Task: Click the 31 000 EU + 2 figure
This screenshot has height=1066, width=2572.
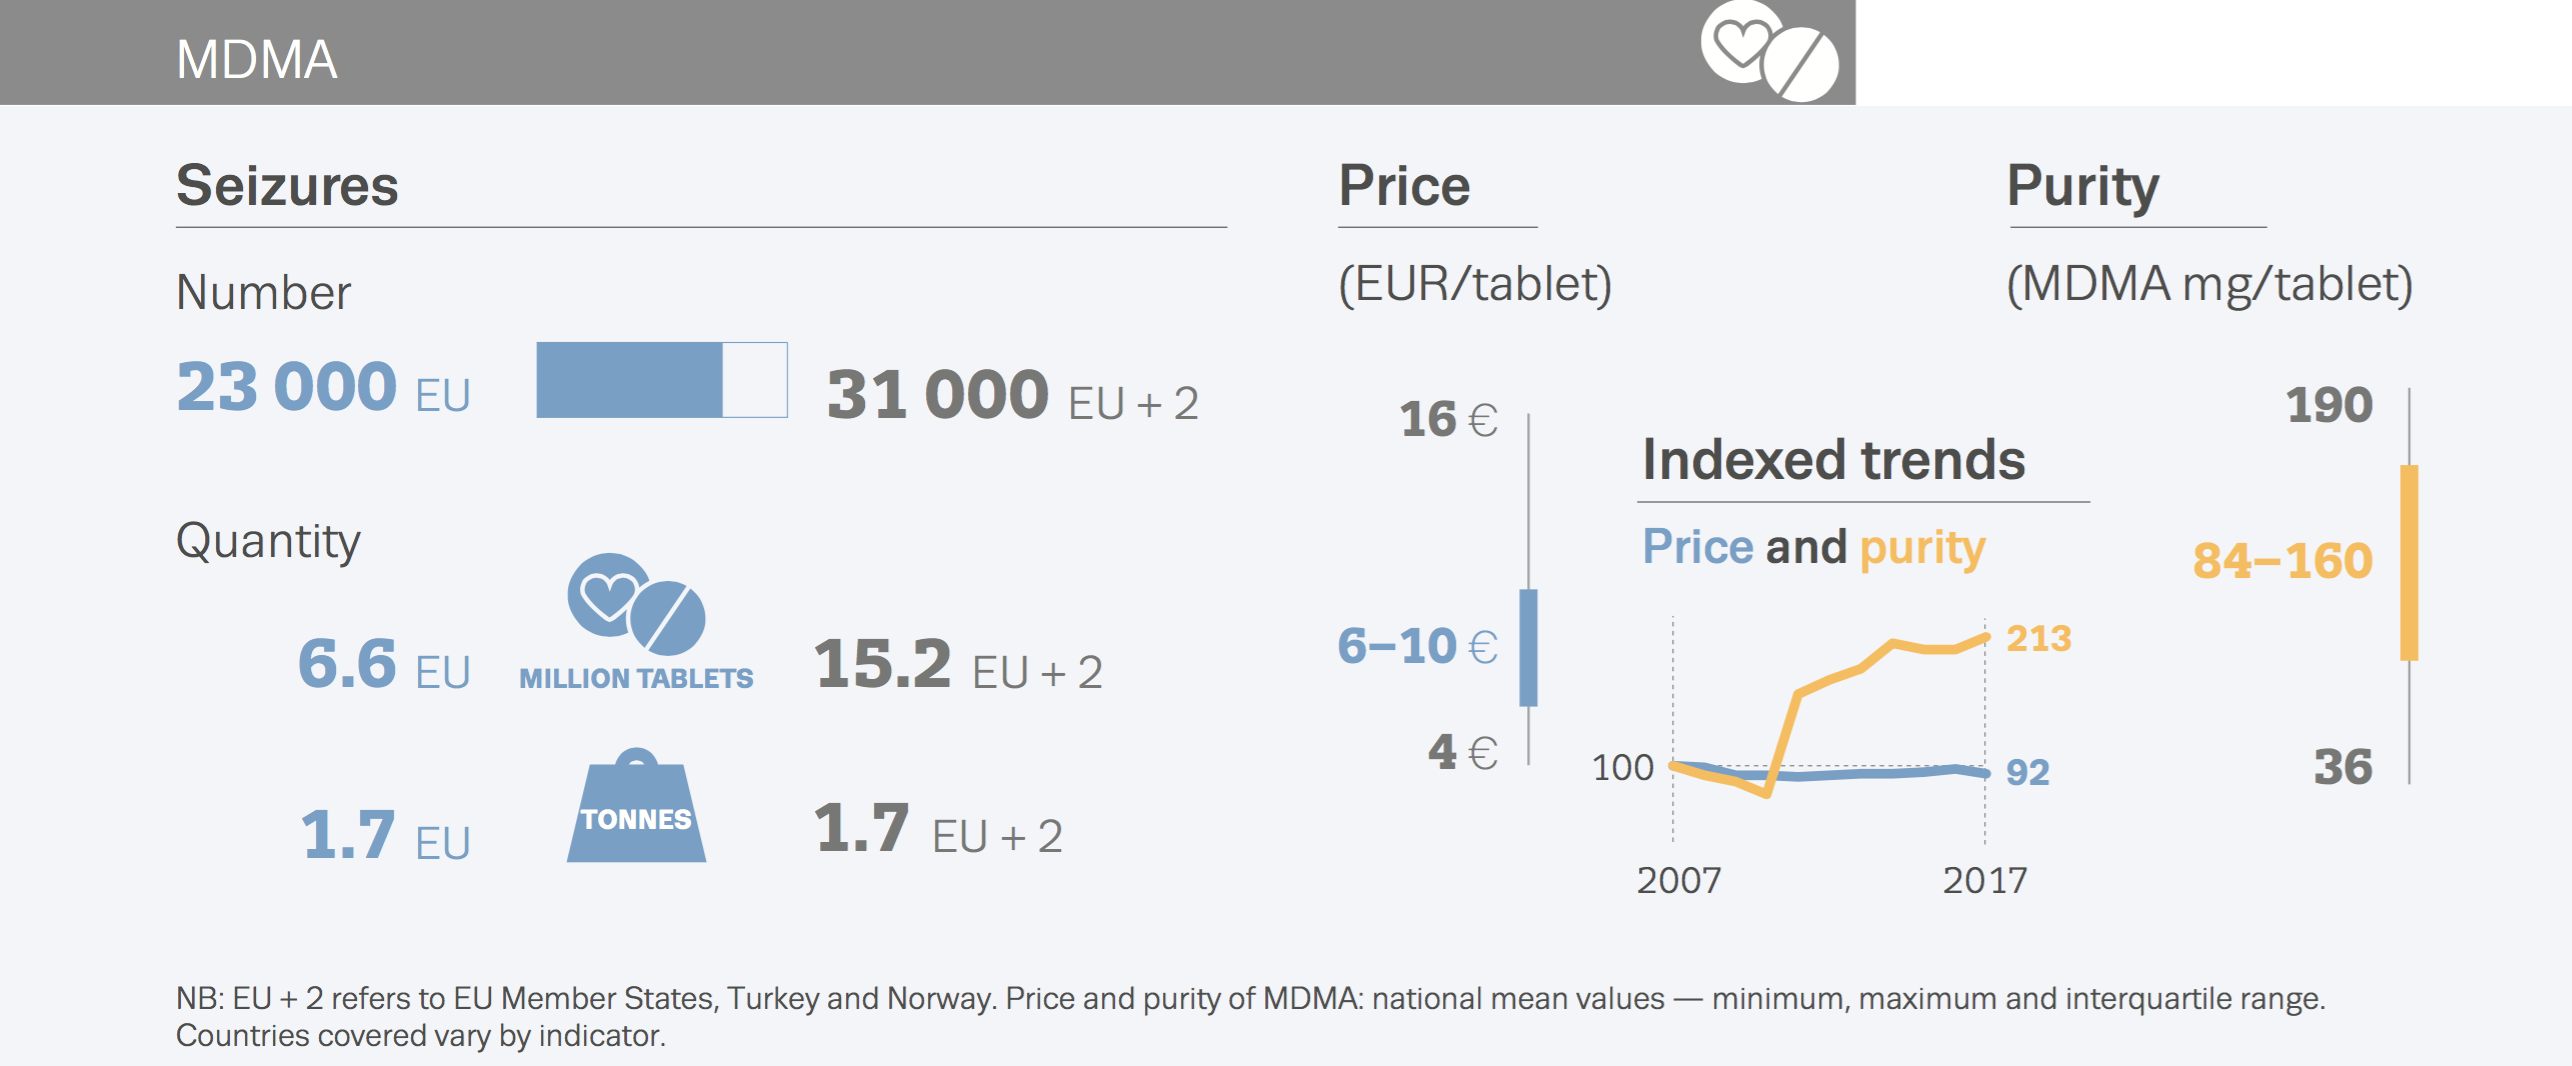Action: tap(1012, 396)
